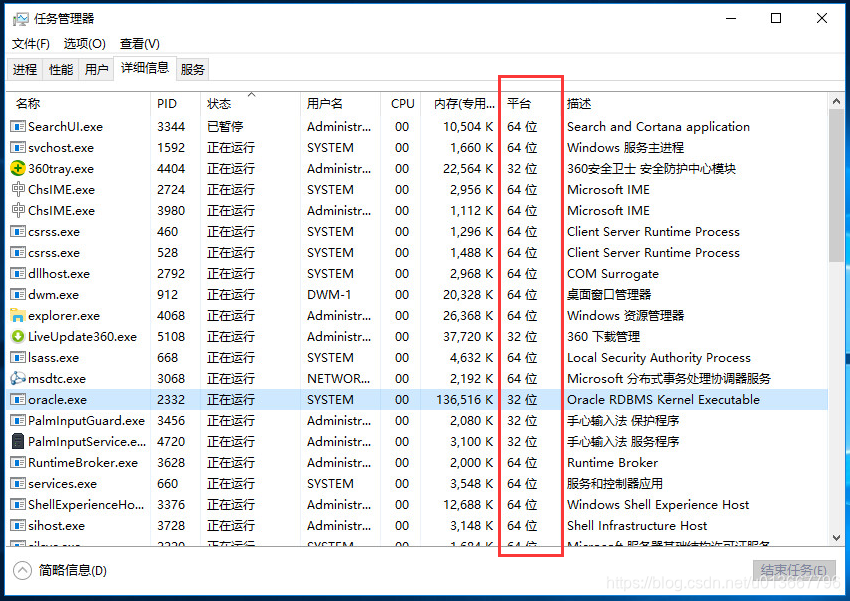This screenshot has height=601, width=850.
Task: Click the services.exe process icon
Action: pyautogui.click(x=18, y=483)
